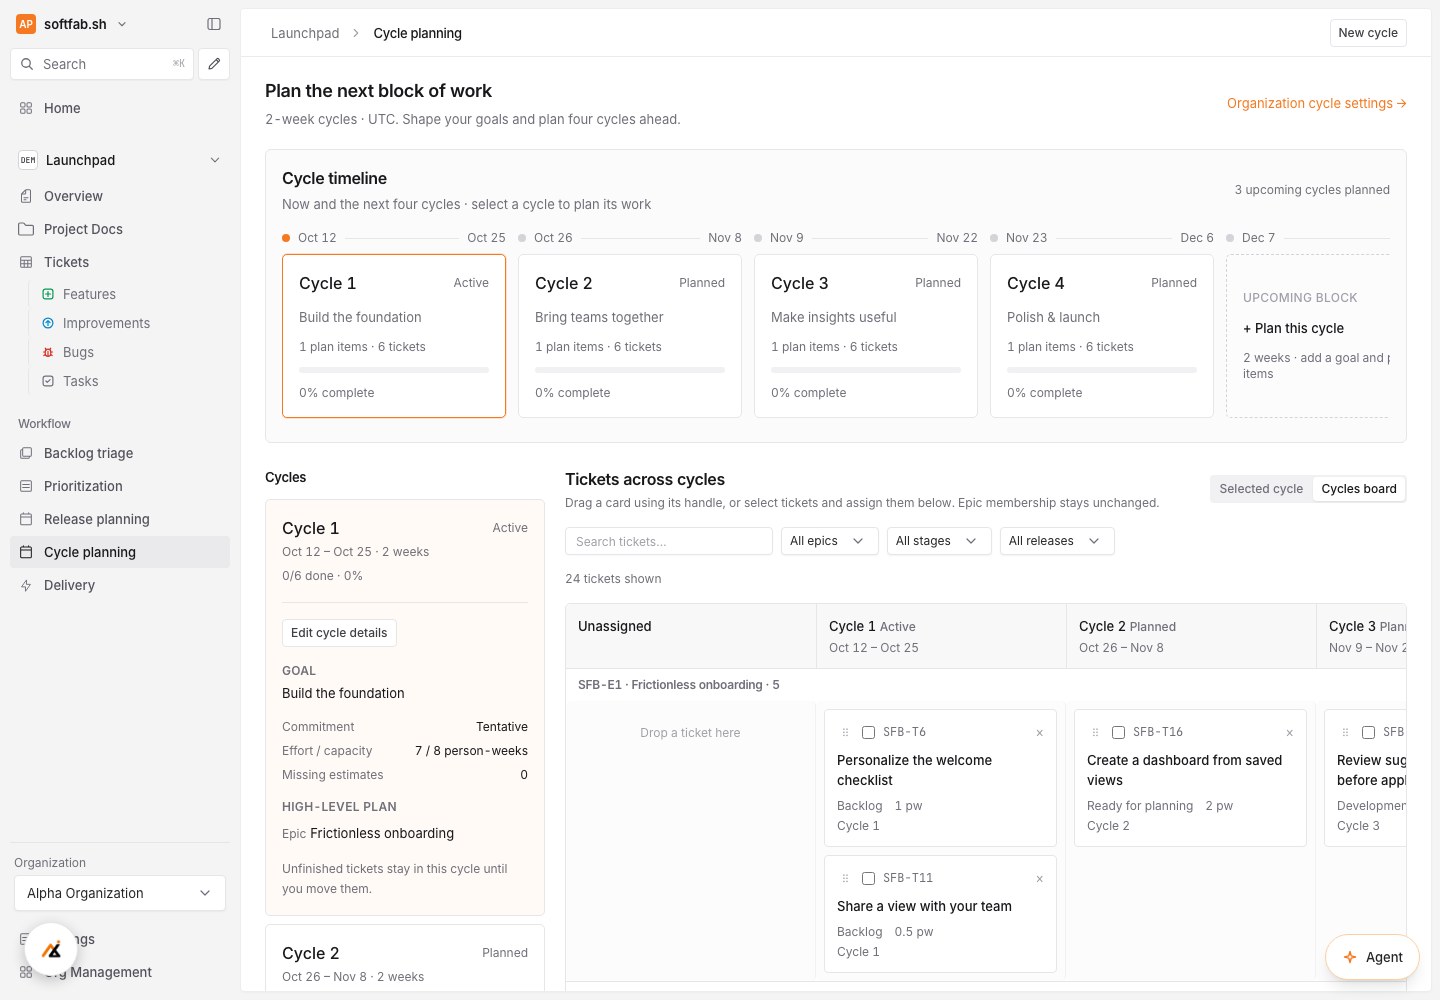Click the drag handle on SFB-T11 card

[x=845, y=878]
